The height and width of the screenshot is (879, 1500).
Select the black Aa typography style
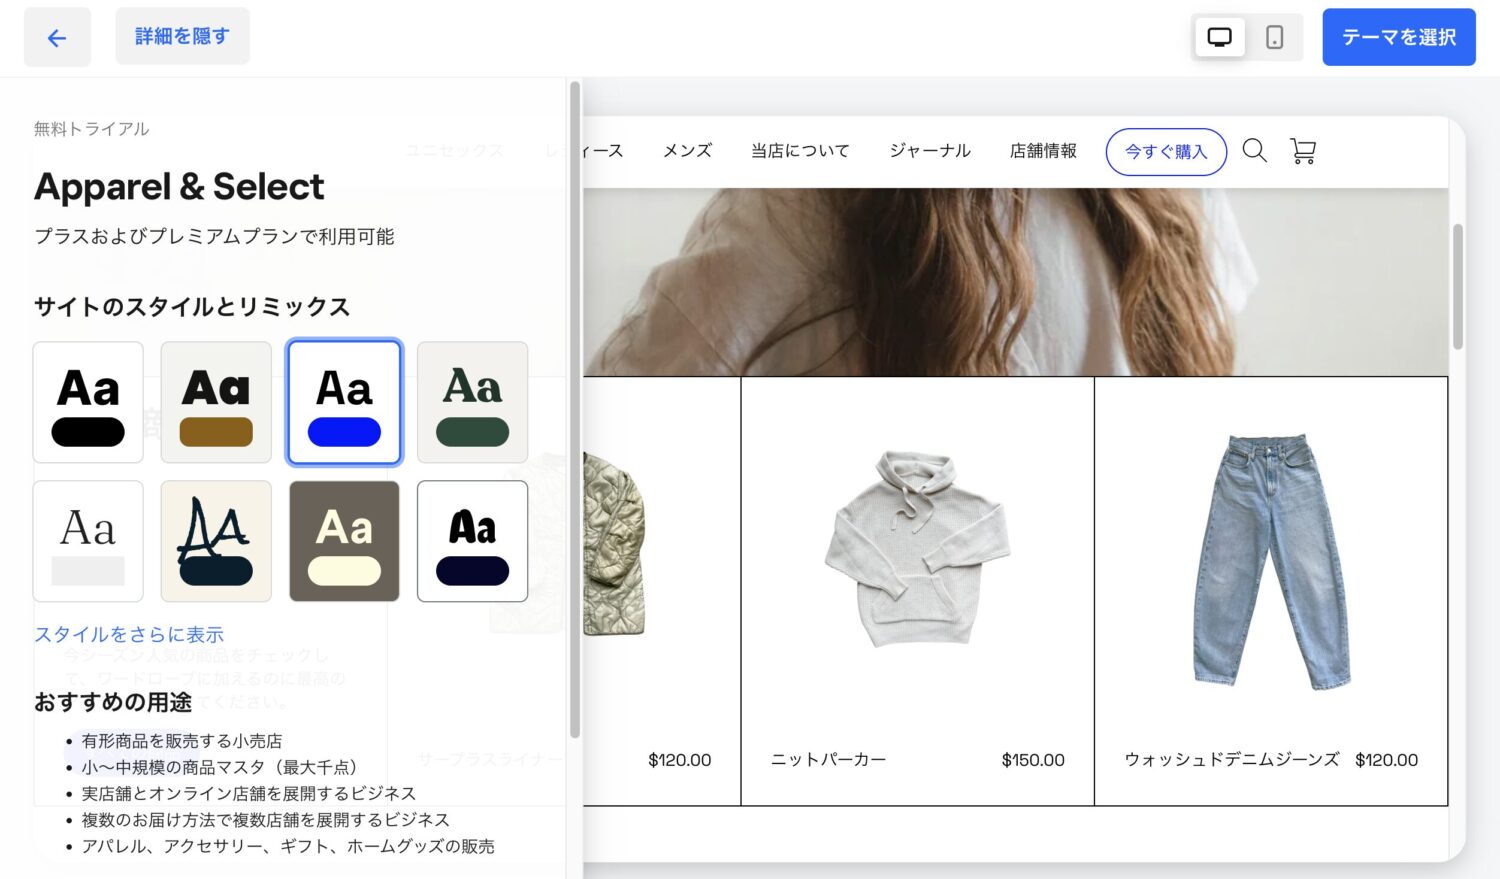(x=88, y=402)
